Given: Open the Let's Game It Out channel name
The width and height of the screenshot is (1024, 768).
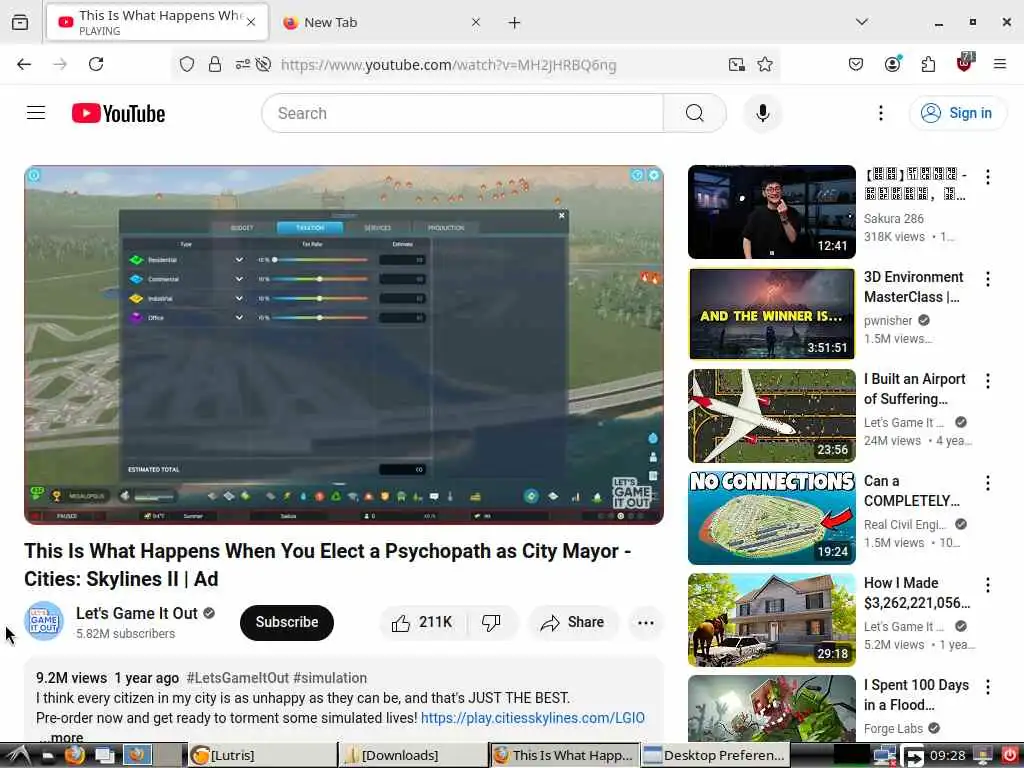Looking at the screenshot, I should pyautogui.click(x=136, y=613).
